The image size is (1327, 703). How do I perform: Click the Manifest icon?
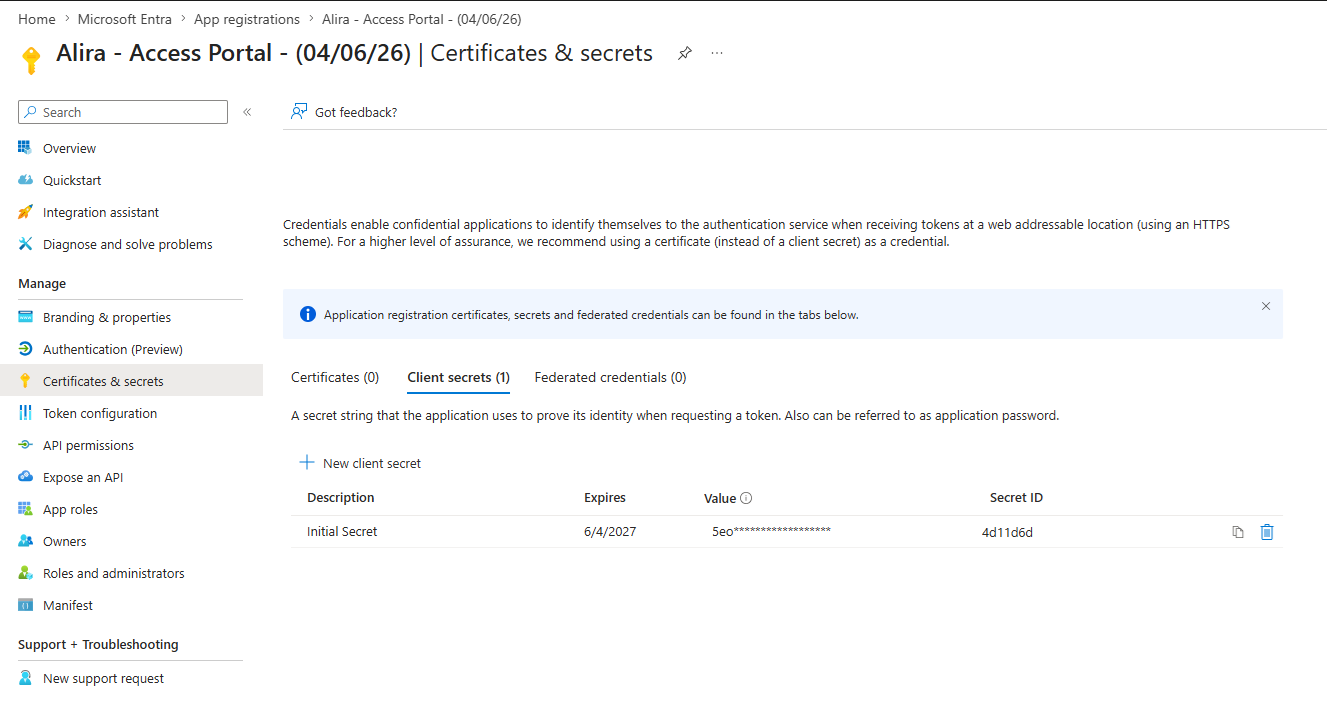pyautogui.click(x=25, y=605)
